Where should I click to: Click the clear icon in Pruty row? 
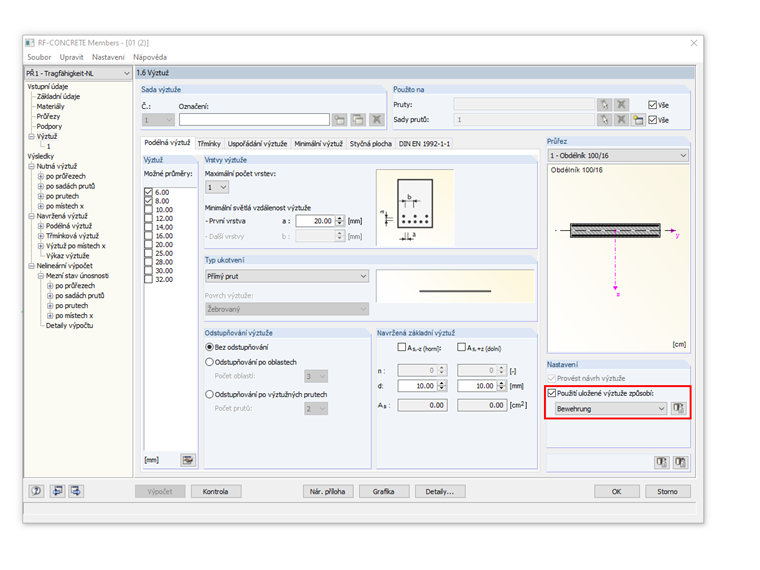[621, 104]
